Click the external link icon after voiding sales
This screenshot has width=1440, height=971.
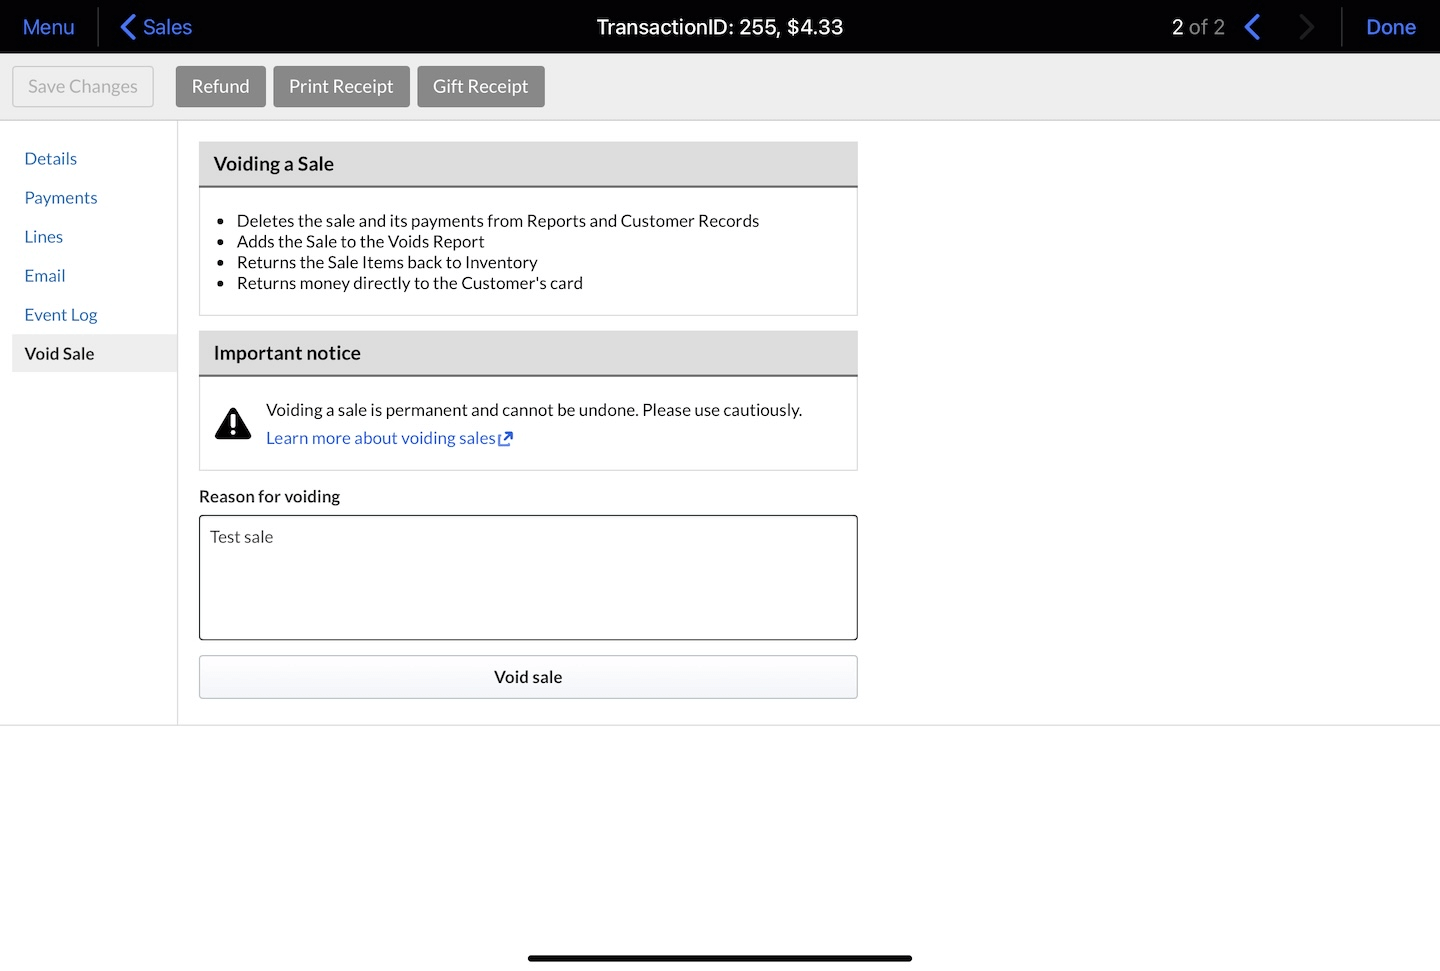(506, 439)
